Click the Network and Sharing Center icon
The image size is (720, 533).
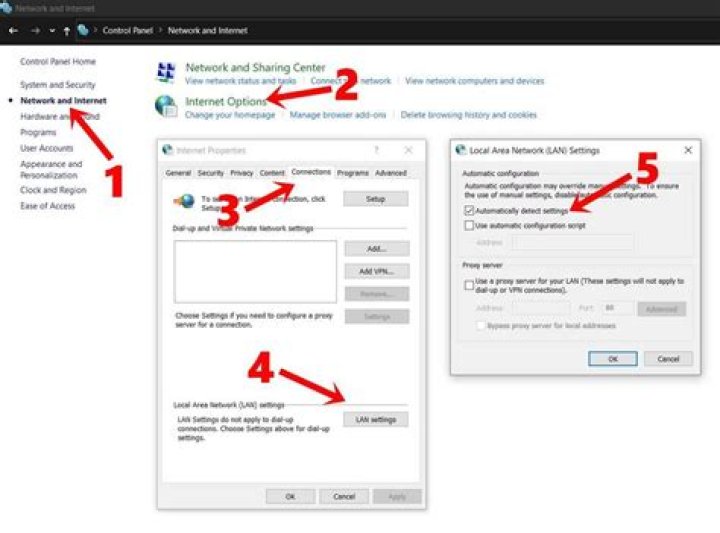coord(166,72)
